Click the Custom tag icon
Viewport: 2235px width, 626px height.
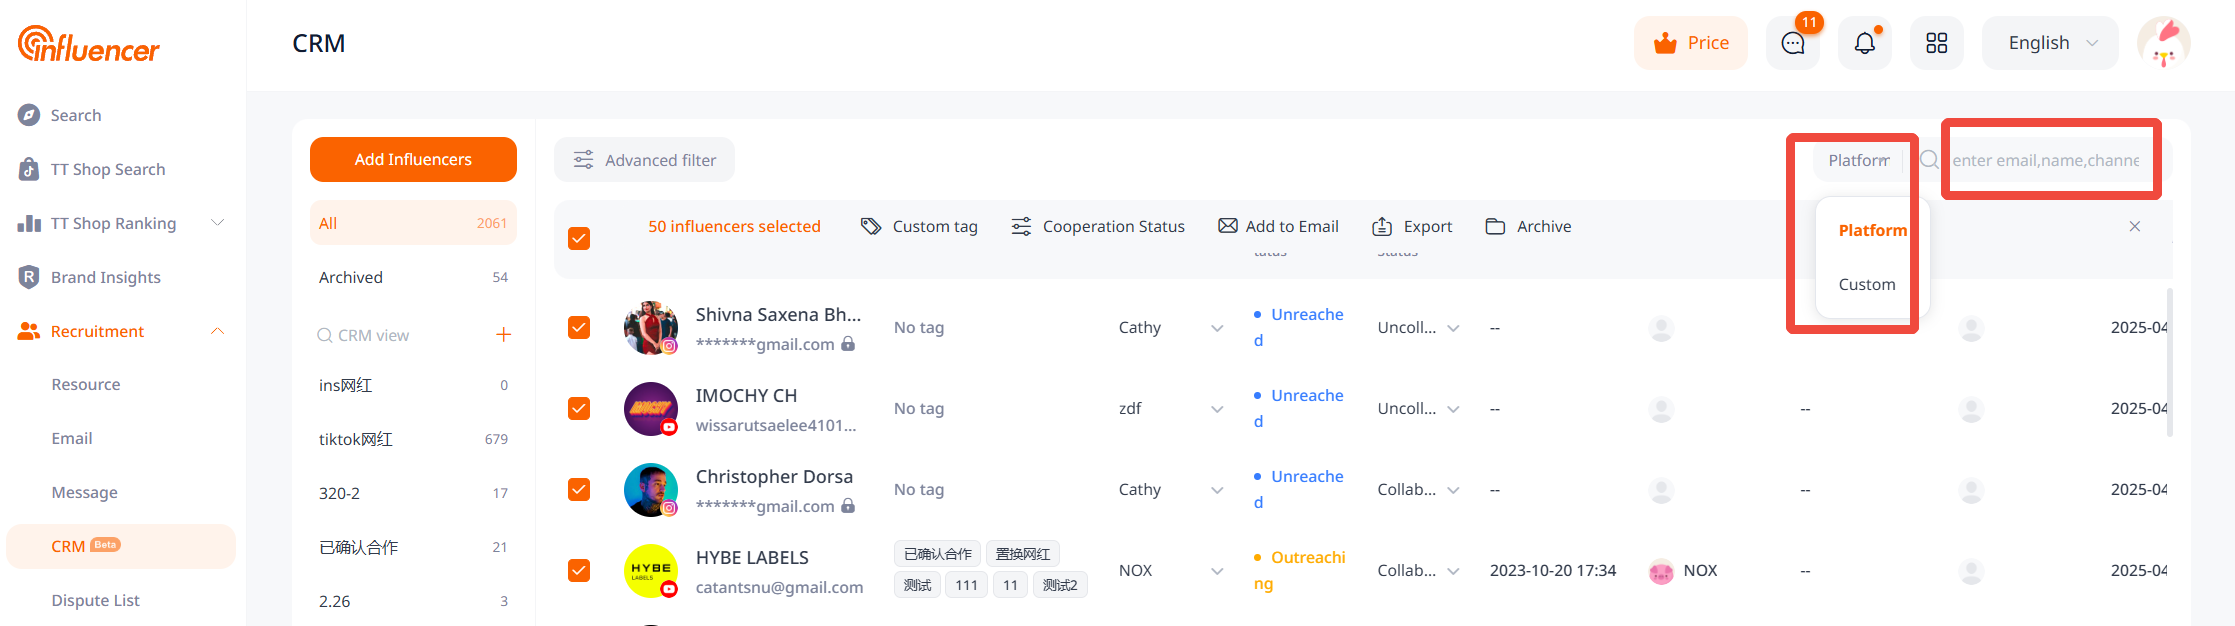870,227
